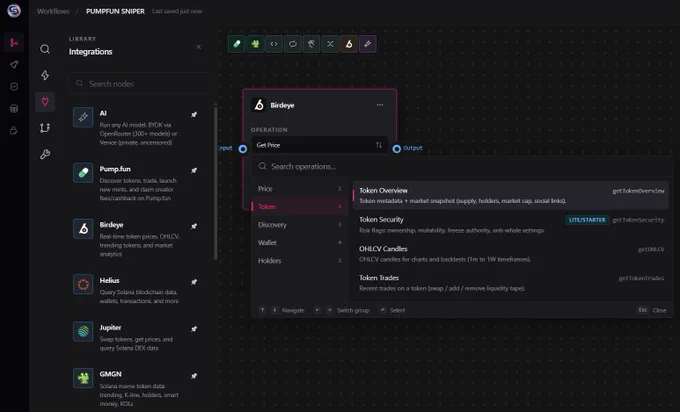The width and height of the screenshot is (680, 412).
Task: Pin the Helius integration
Action: click(194, 282)
